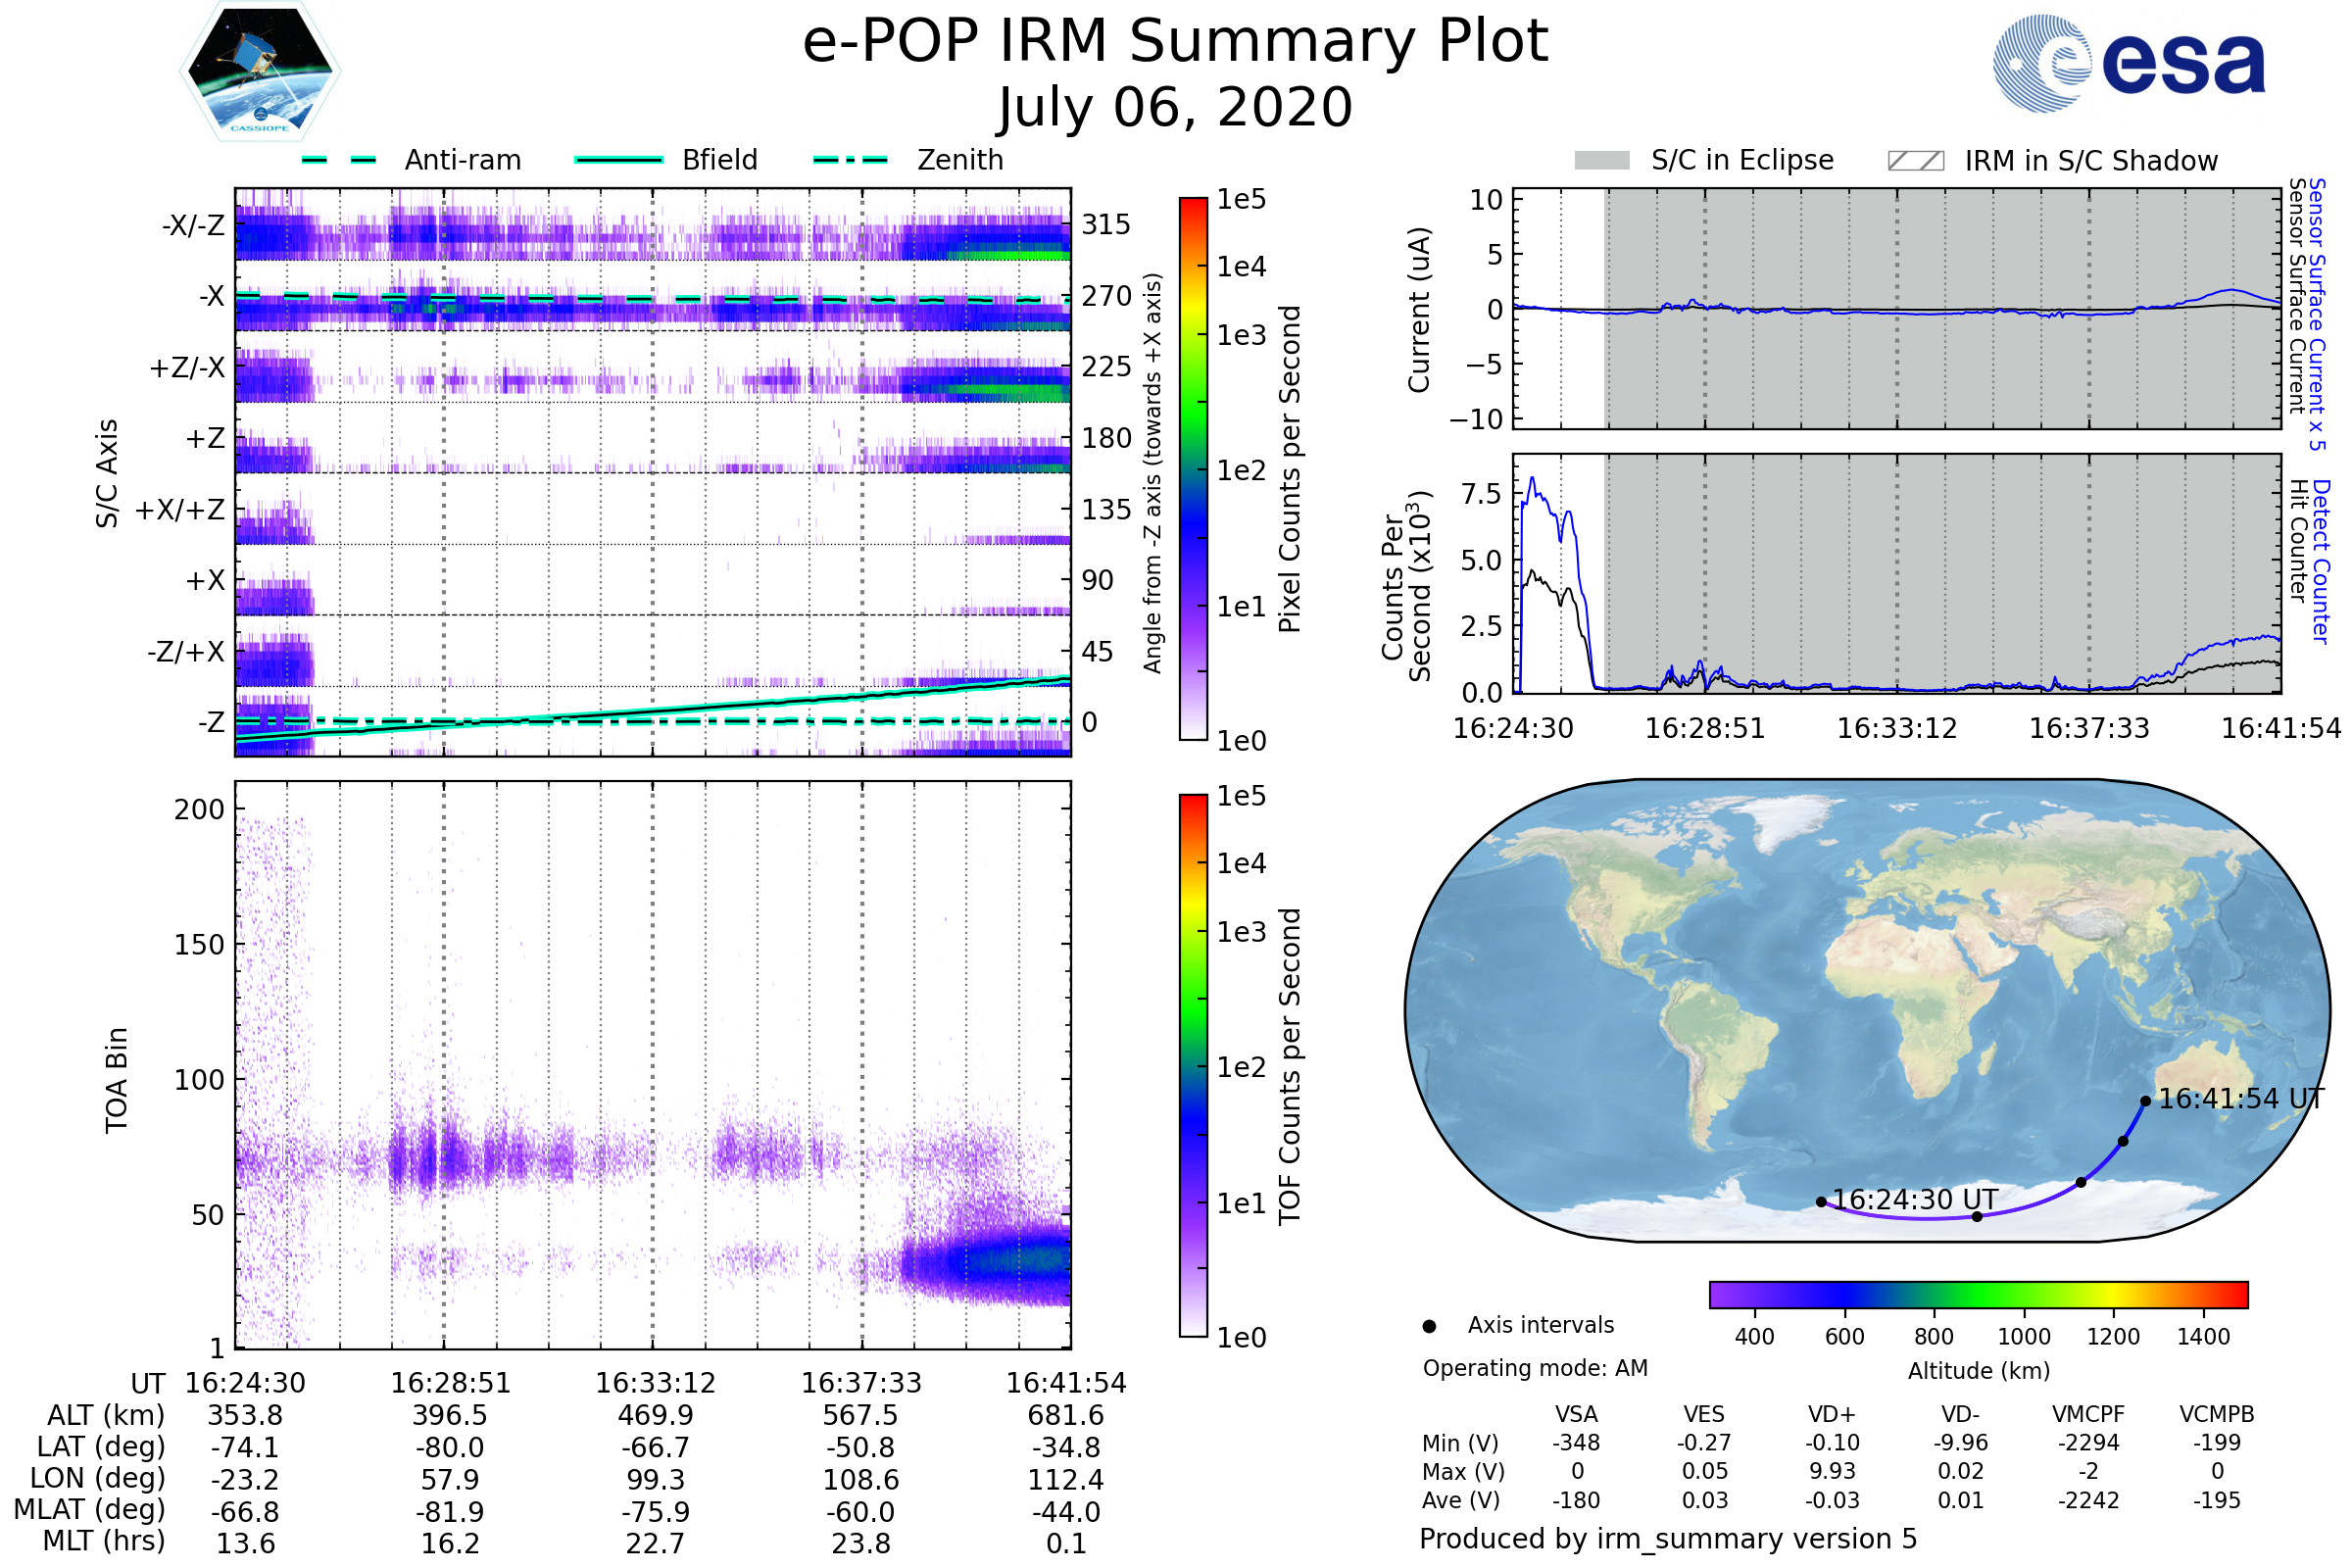This screenshot has width=2352, height=1568.
Task: Click the 16:41:54 UT orbit endpoint on map
Action: click(2145, 1101)
